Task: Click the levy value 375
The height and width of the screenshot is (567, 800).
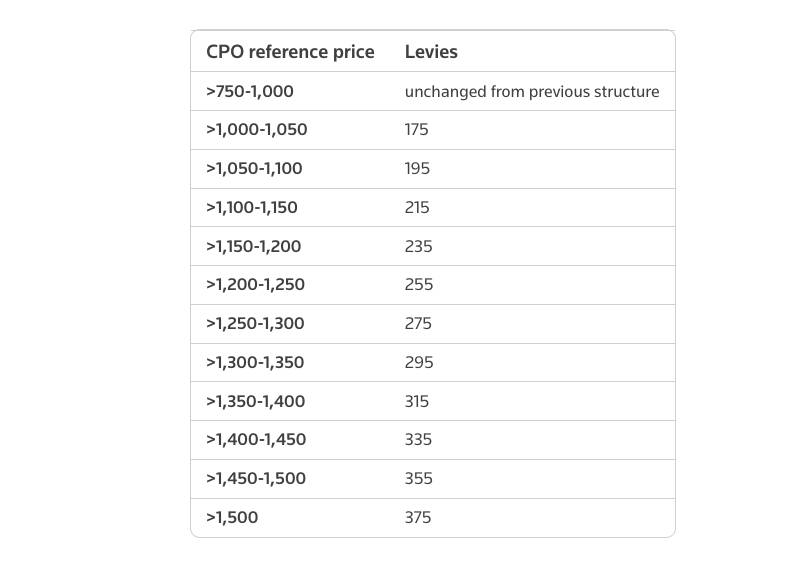Action: (418, 518)
